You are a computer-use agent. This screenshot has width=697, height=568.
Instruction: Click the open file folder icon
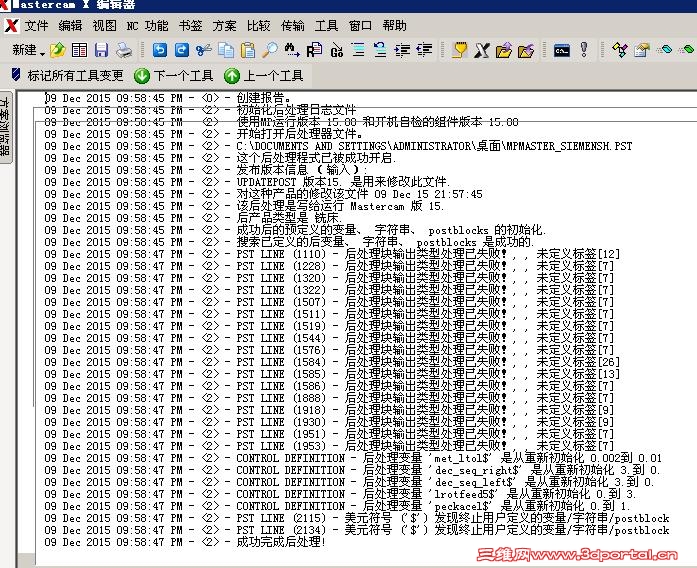(x=58, y=50)
